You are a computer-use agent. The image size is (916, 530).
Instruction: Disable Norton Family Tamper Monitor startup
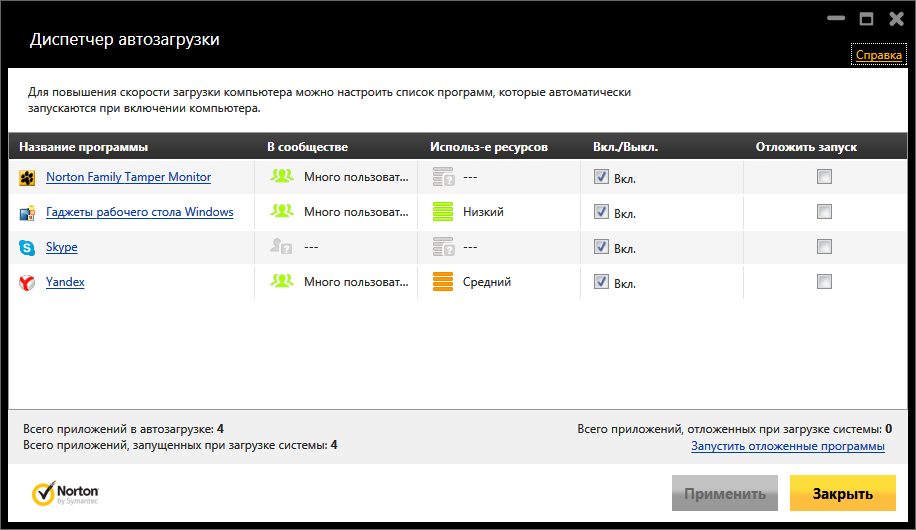click(x=601, y=177)
